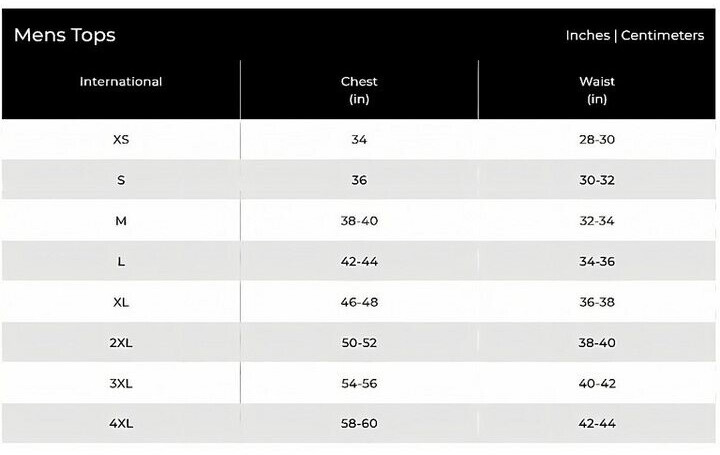
Task: Click chest value 38-40 for size M
Action: coord(359,221)
